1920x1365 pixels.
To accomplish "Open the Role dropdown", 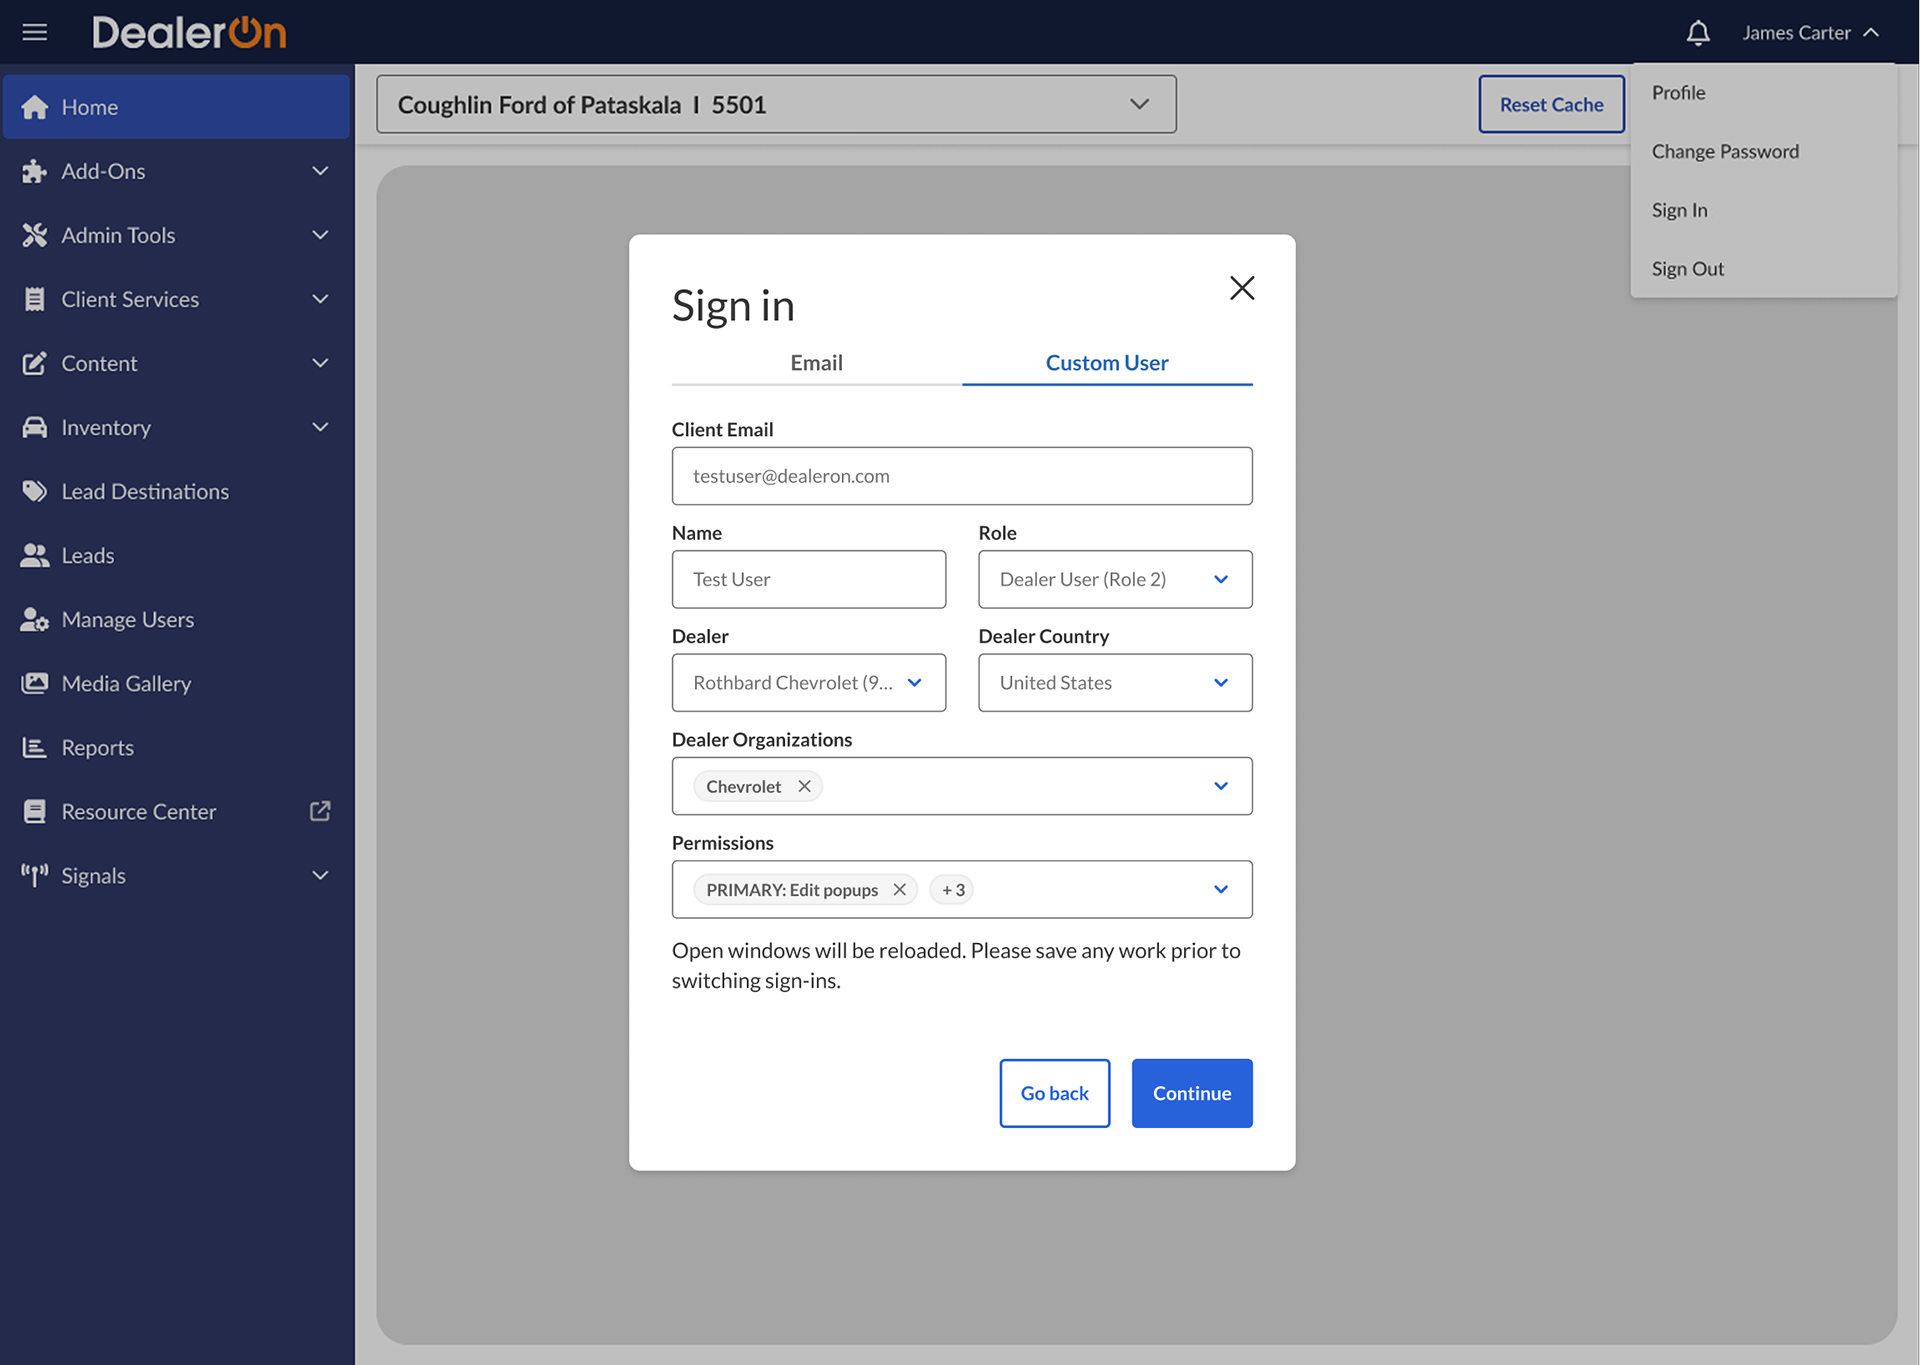I will (x=1115, y=579).
